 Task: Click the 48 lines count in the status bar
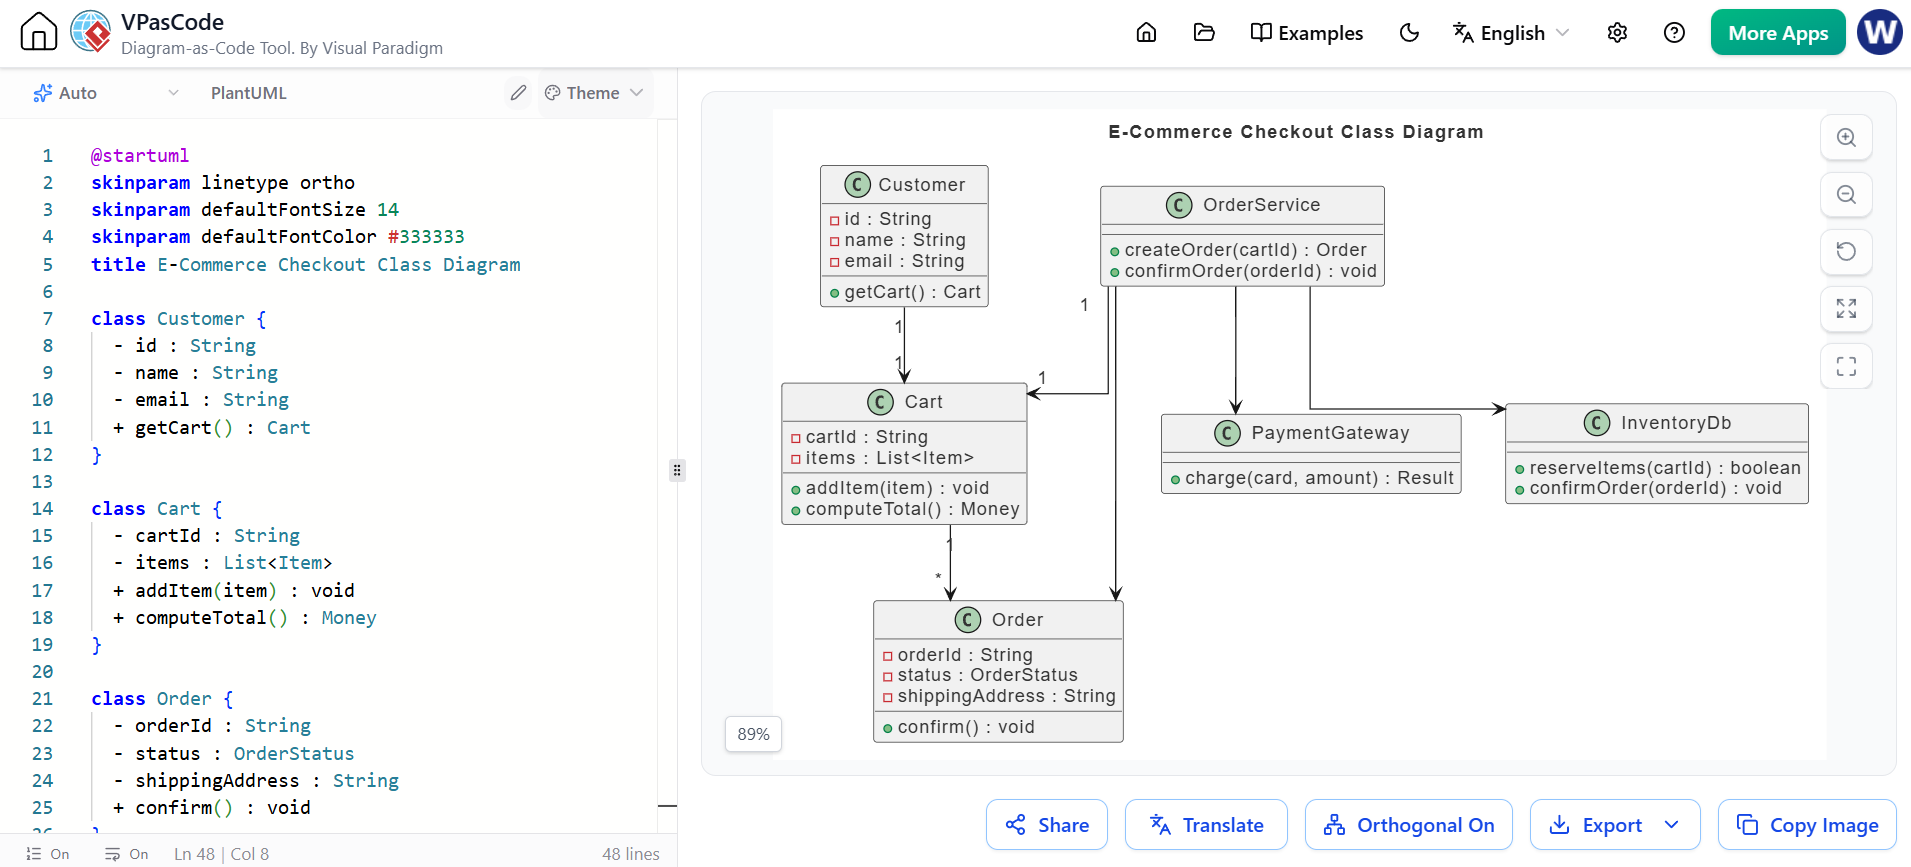click(631, 854)
